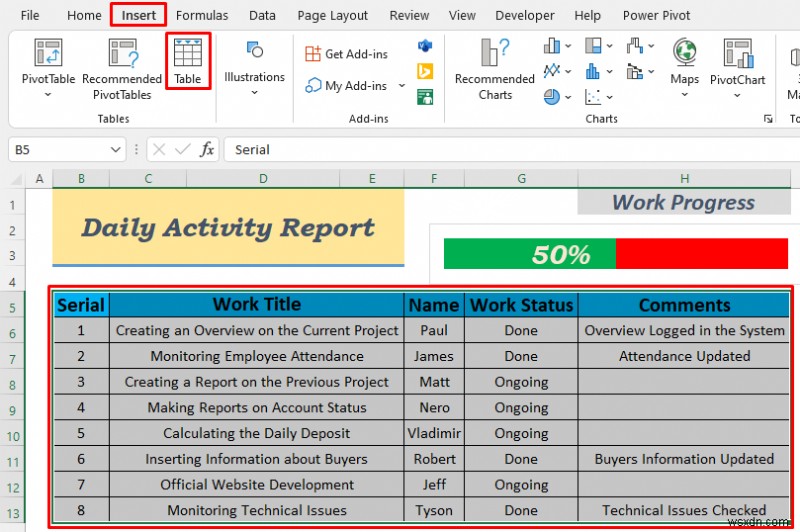
Task: Click the Column or Bar chart icon
Action: point(552,46)
